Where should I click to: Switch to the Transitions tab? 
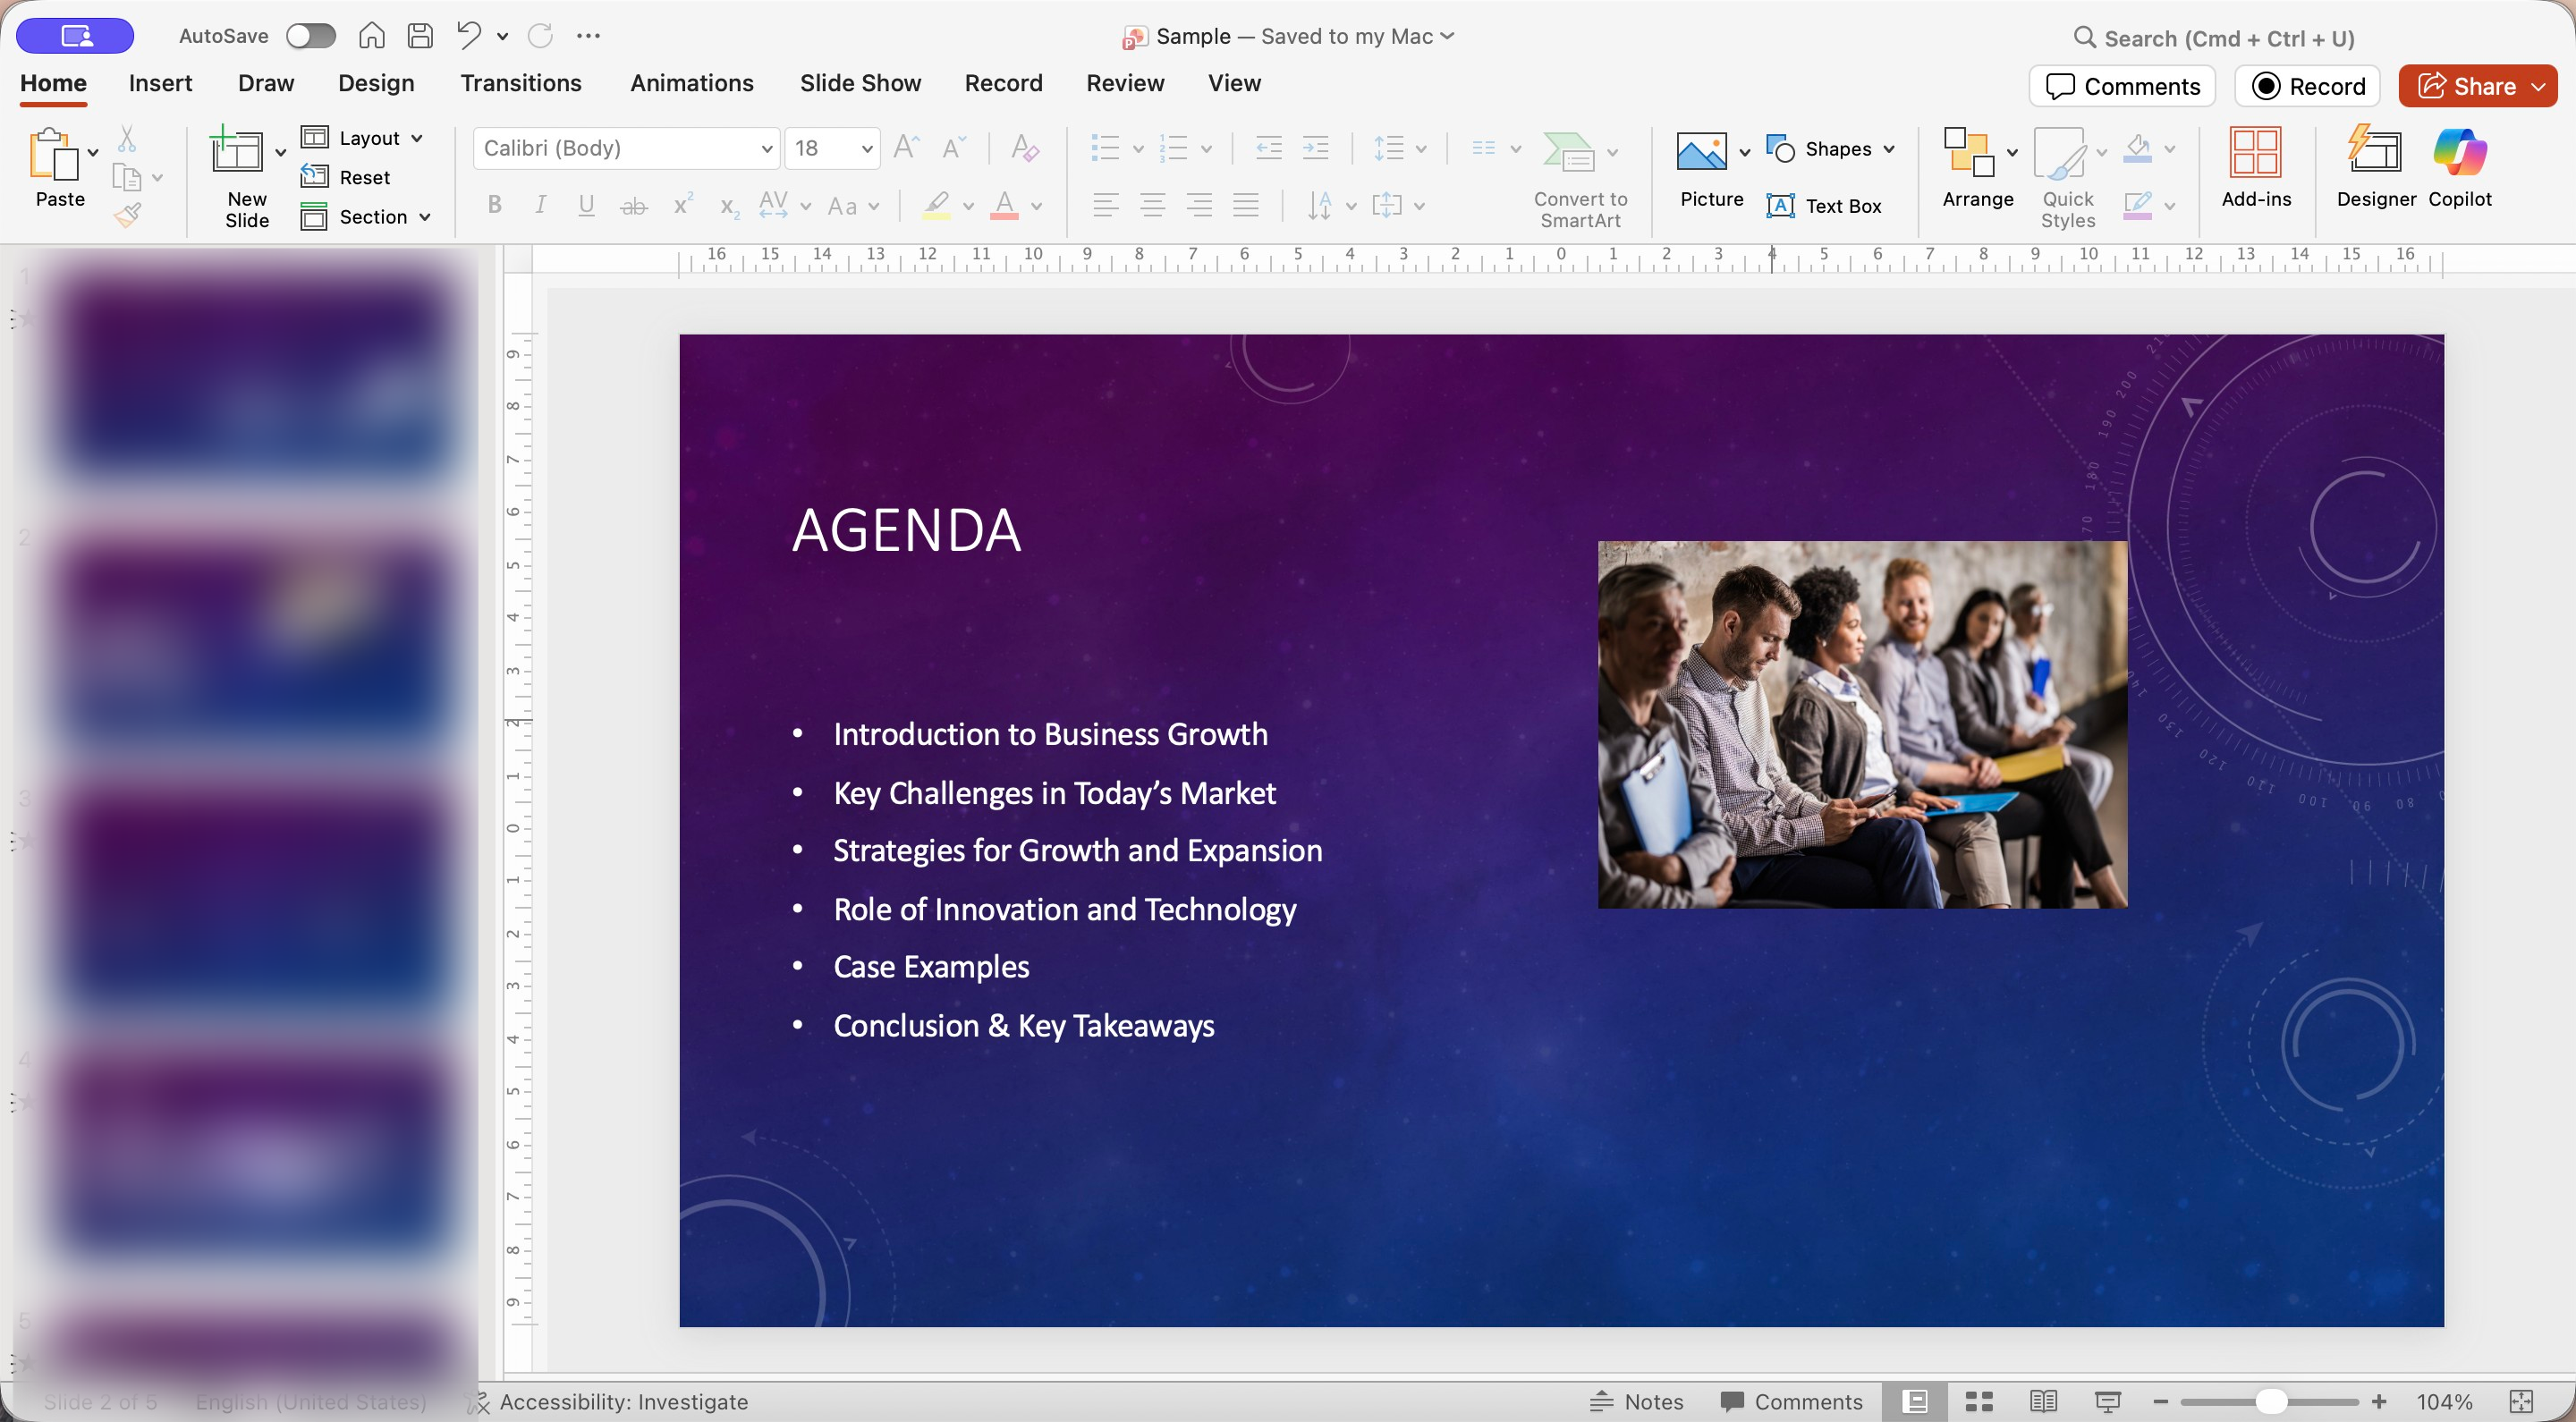520,83
